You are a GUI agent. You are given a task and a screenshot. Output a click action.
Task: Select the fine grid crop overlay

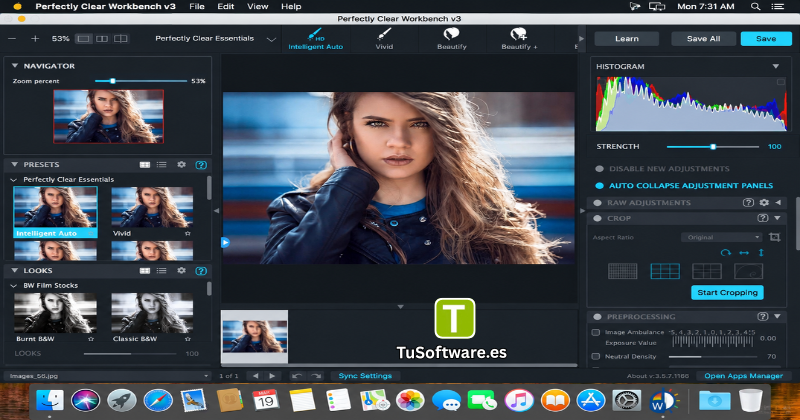(622, 271)
